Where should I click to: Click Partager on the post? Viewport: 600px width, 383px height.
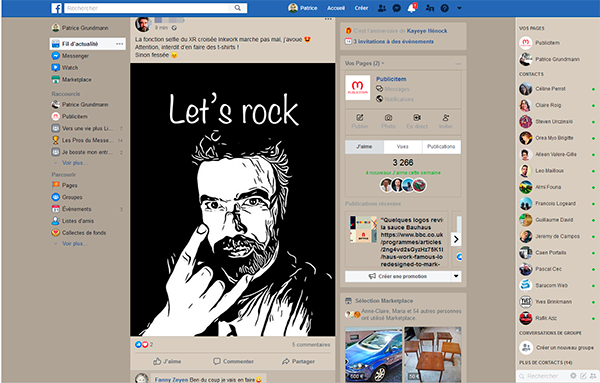point(298,361)
